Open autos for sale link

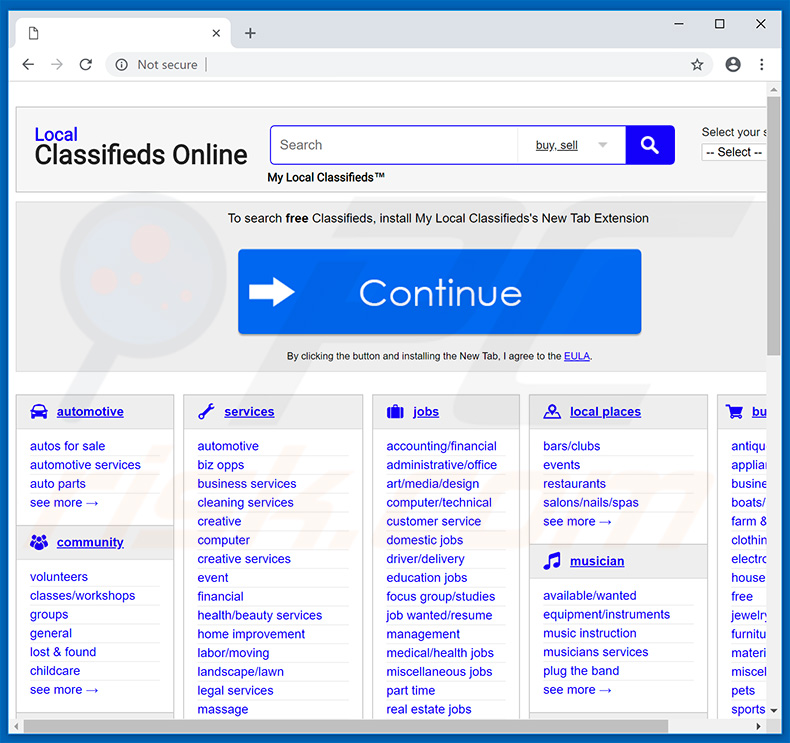68,446
